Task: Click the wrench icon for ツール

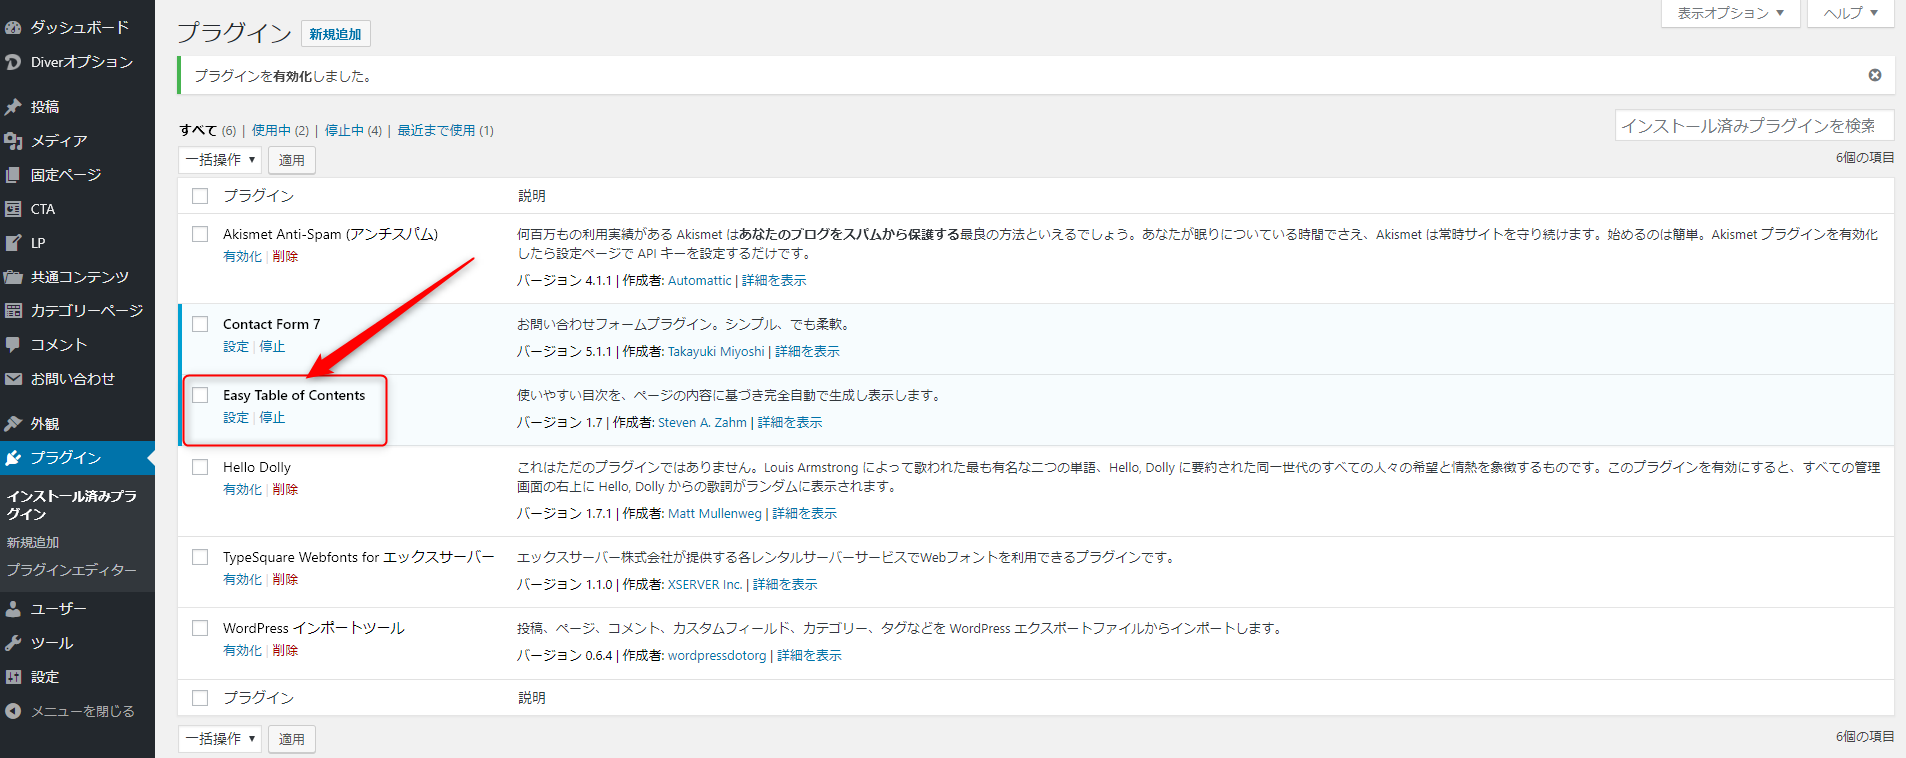Action: (13, 643)
